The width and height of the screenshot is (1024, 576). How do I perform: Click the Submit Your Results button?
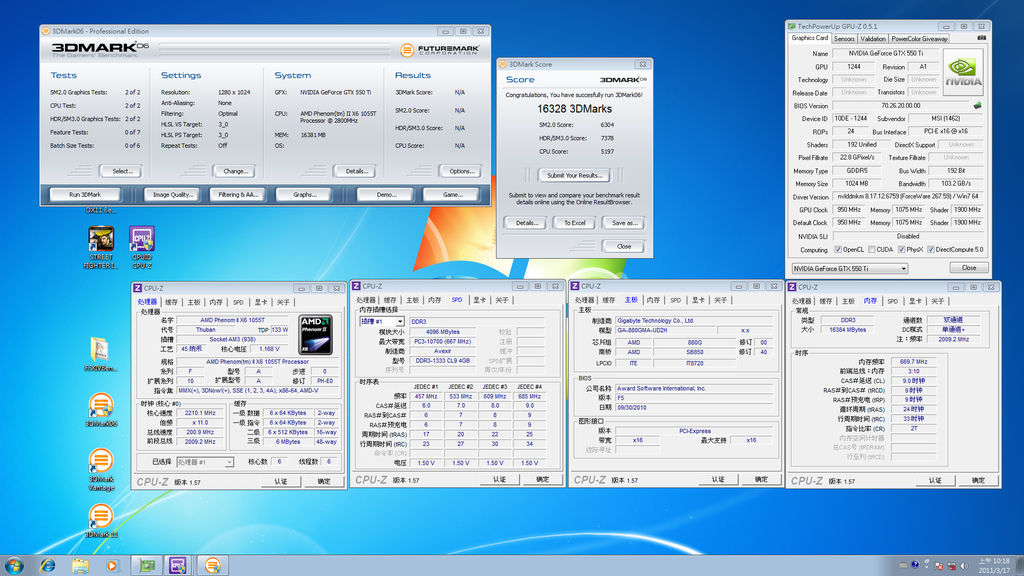tap(575, 175)
